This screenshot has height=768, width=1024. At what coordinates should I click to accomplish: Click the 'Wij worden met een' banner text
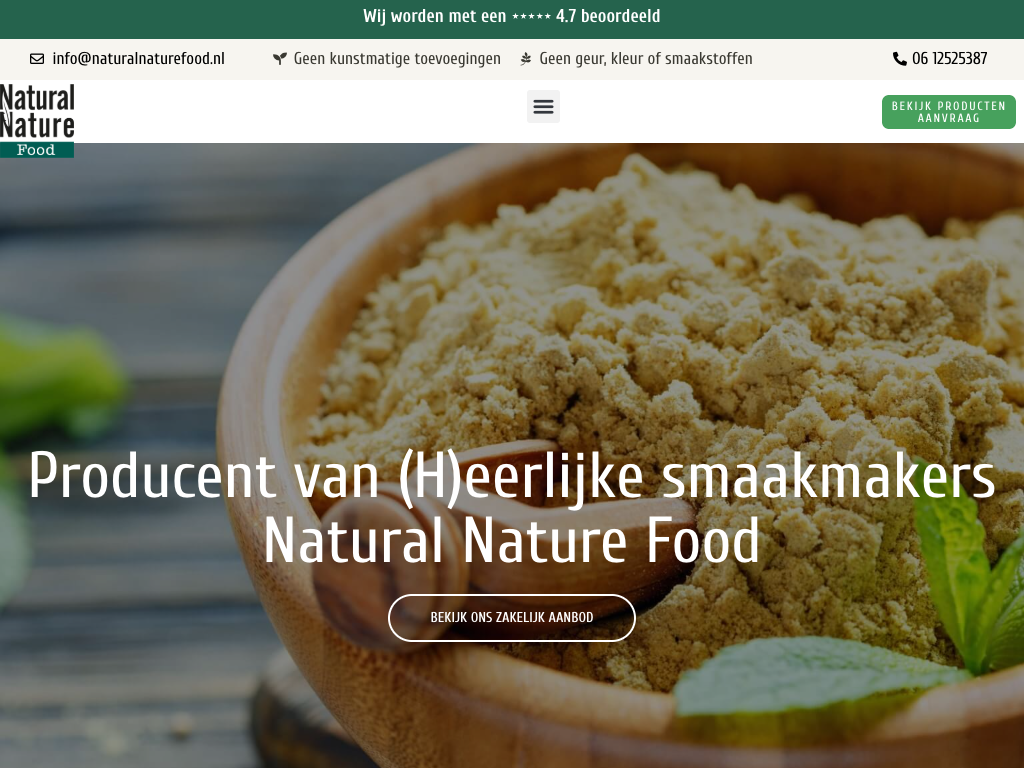point(435,16)
